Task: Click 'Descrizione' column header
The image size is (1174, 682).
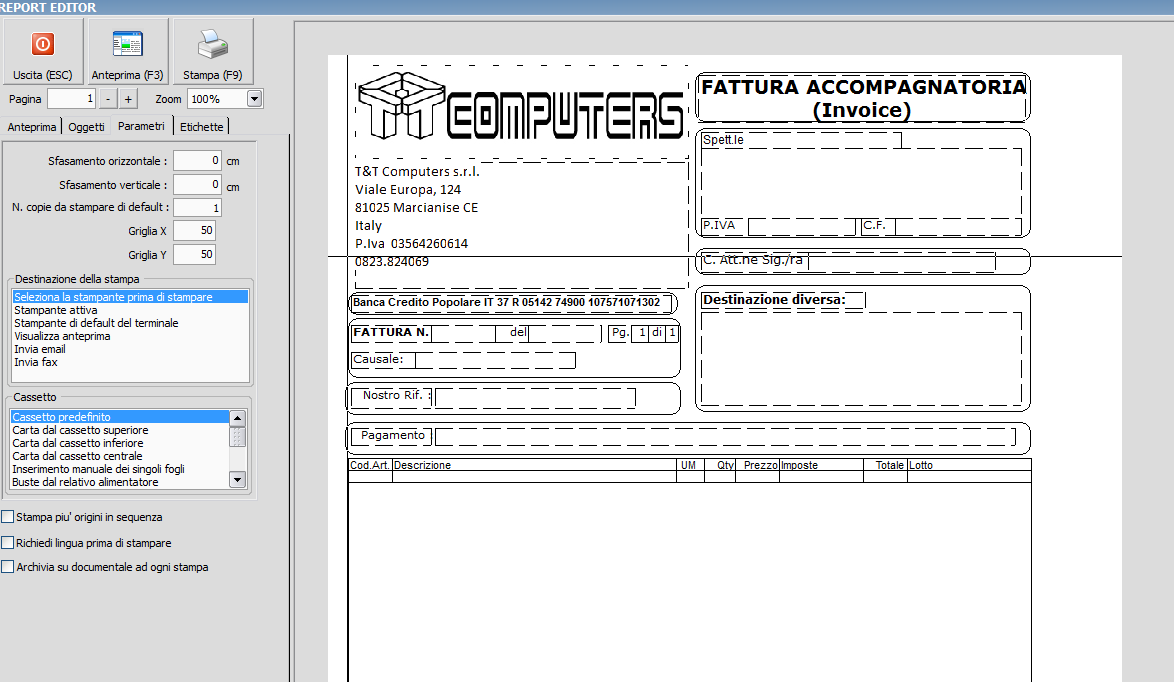Action: [422, 465]
